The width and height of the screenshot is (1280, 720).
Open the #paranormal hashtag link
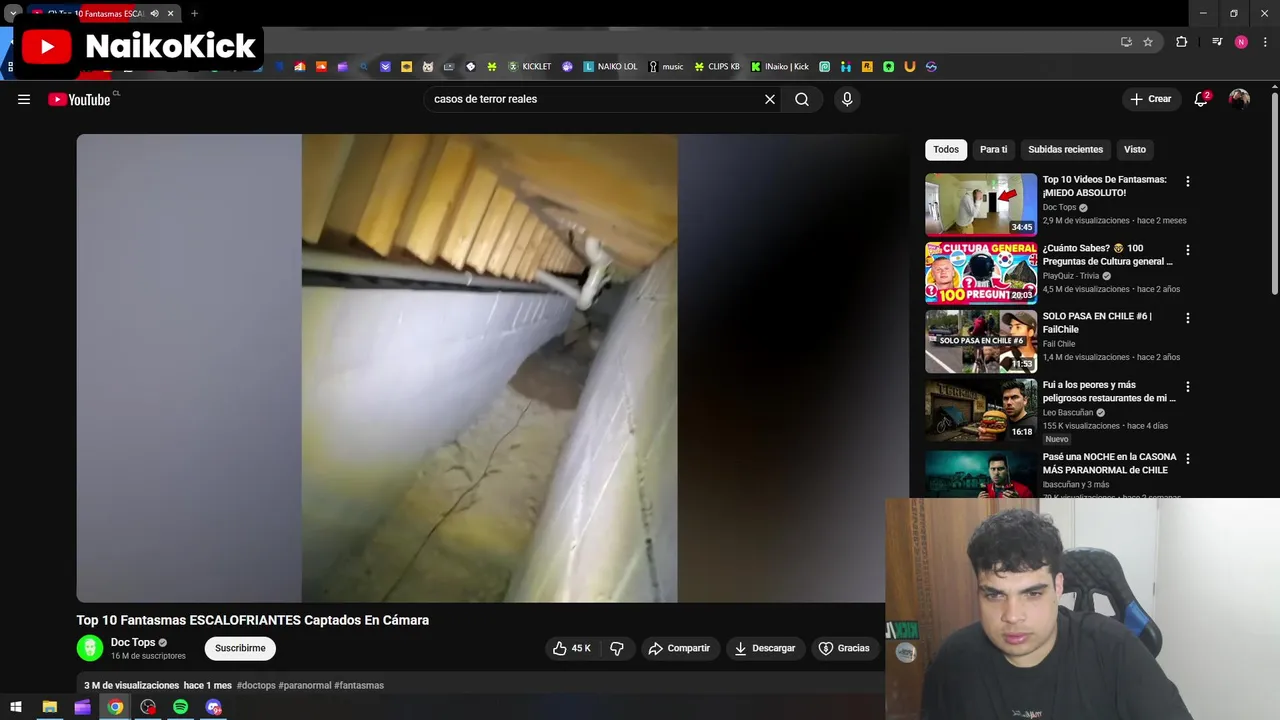tap(305, 685)
